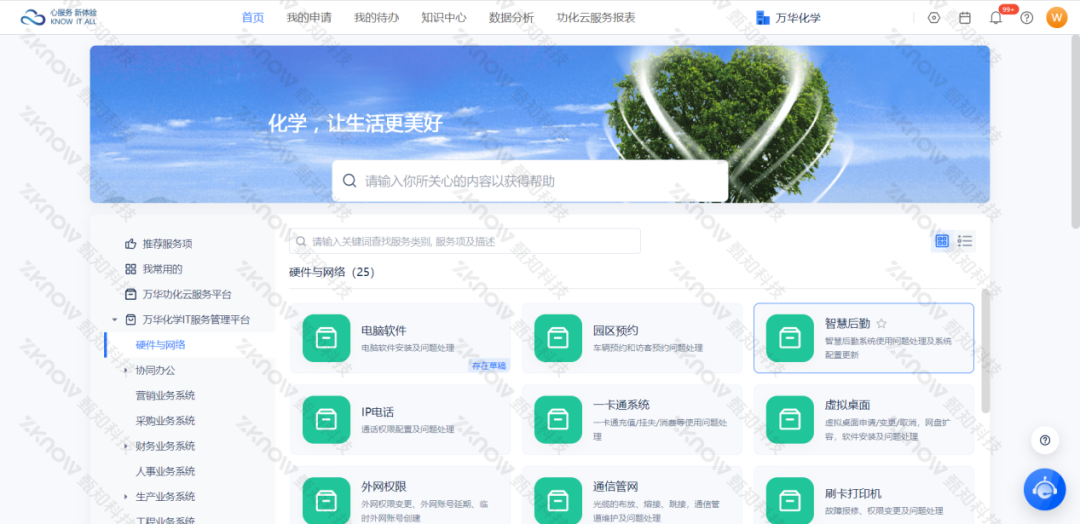Open the 刷卡打印机 service card title

[853, 494]
